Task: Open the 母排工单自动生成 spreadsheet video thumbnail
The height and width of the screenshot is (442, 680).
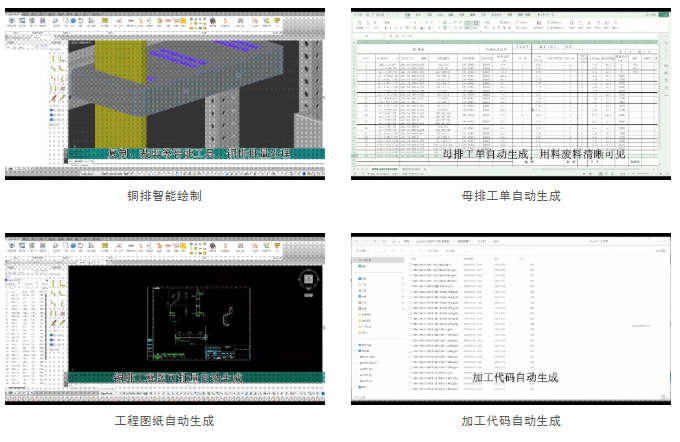Action: click(x=511, y=94)
